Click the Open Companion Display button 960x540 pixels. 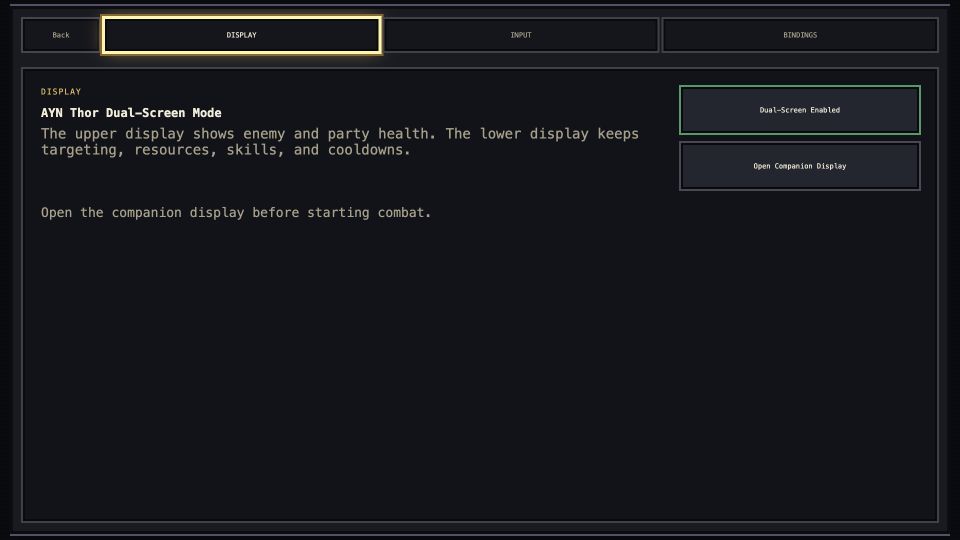pyautogui.click(x=800, y=166)
